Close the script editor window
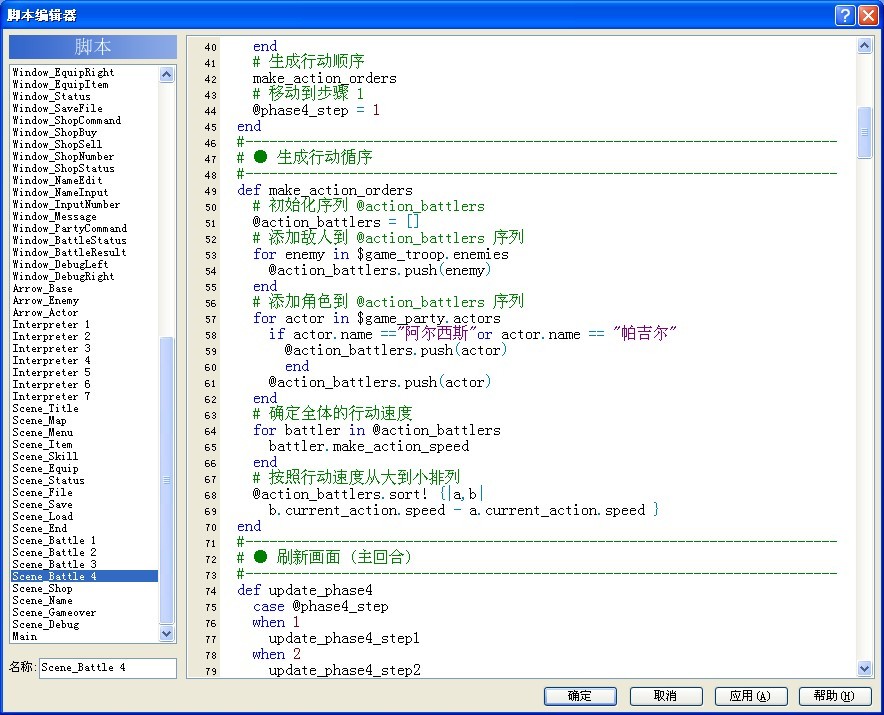 coord(868,15)
